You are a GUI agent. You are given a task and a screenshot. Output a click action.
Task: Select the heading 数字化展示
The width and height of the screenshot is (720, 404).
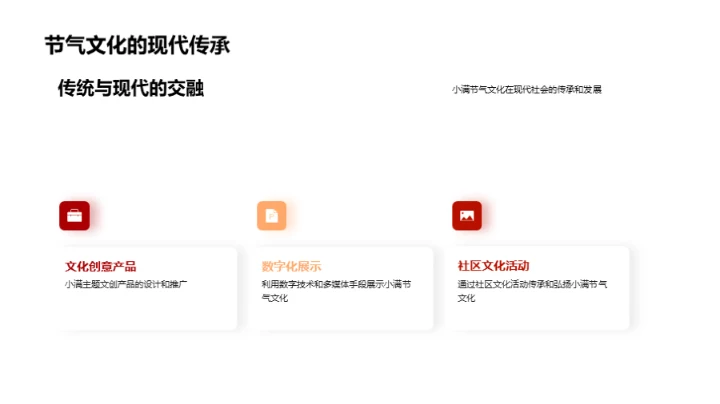pyautogui.click(x=291, y=266)
